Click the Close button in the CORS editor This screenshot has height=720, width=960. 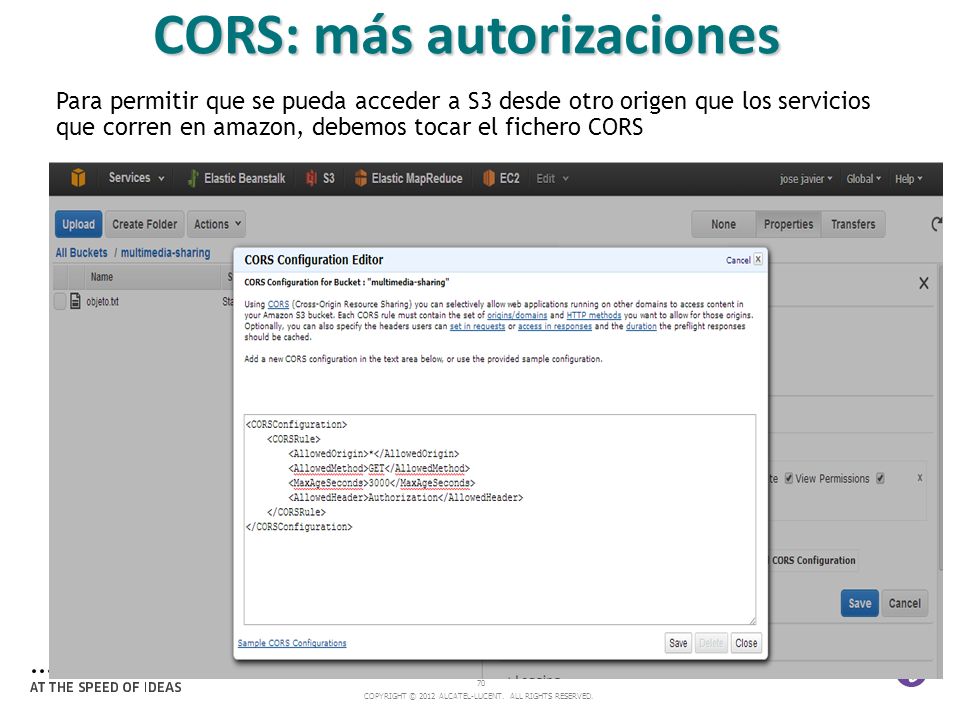point(746,643)
